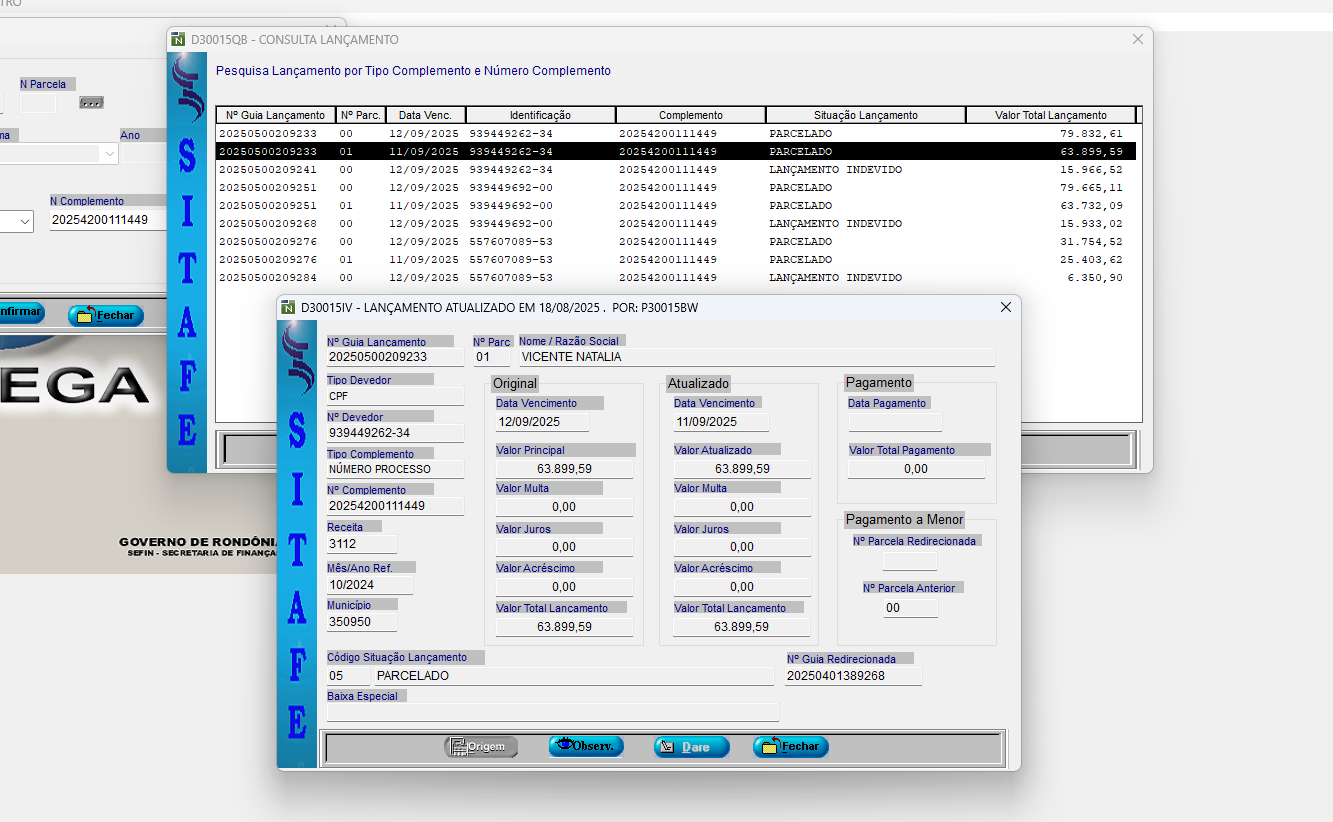
Task: Click the Nº Guia Redirecionada field
Action: click(x=852, y=676)
